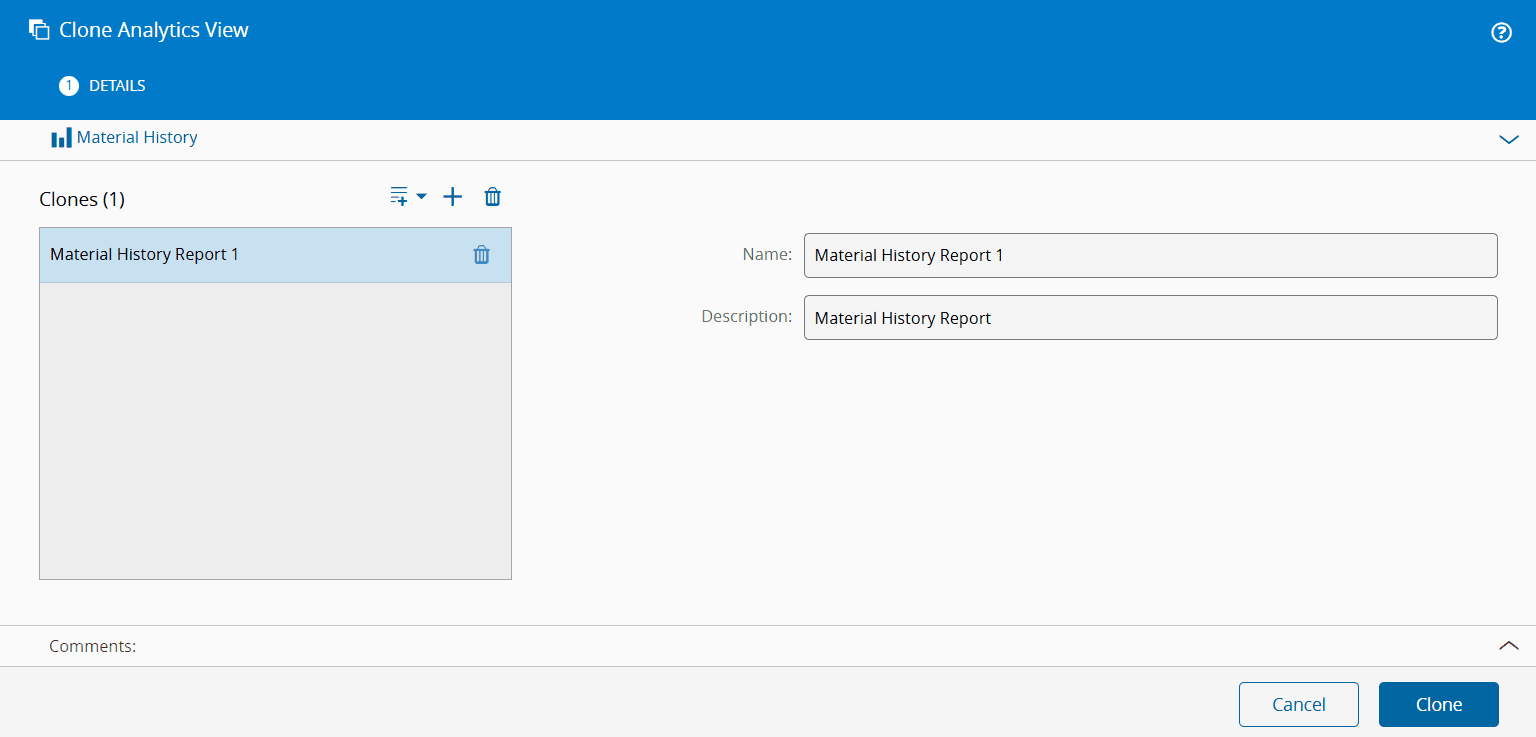Select the Material History Report 1 list entry
This screenshot has width=1536, height=737.
pyautogui.click(x=200, y=255)
